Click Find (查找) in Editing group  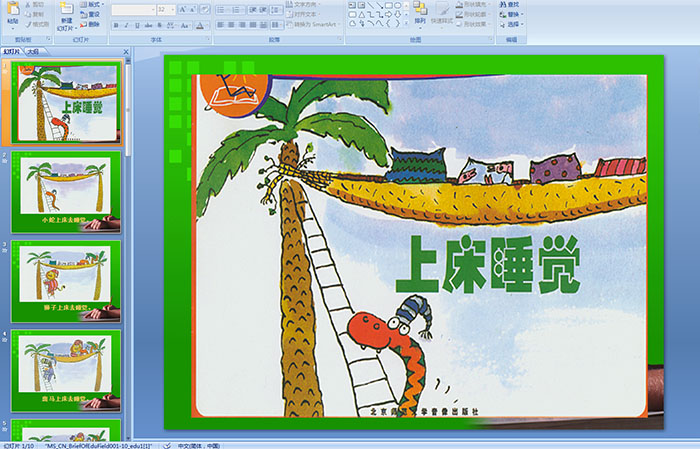click(510, 4)
